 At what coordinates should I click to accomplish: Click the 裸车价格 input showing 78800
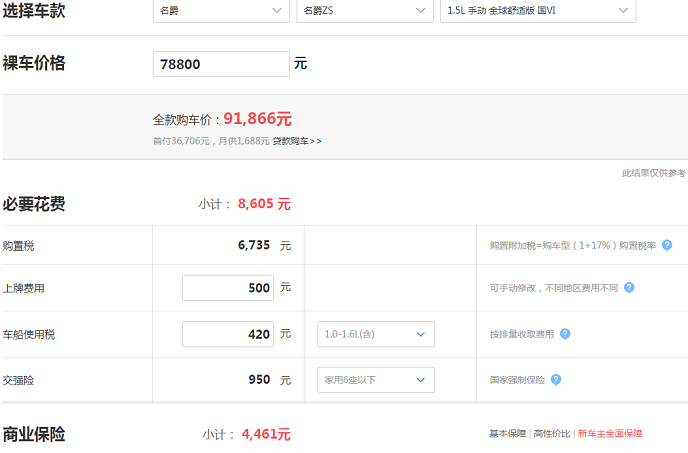point(221,64)
